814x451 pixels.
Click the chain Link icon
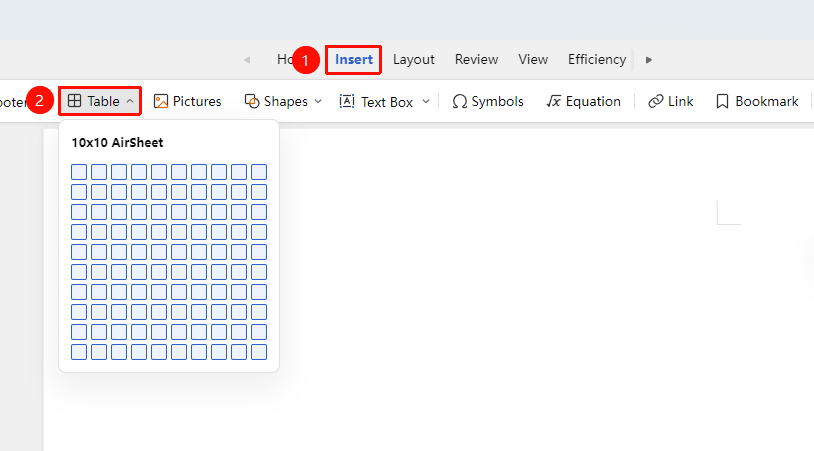[656, 101]
